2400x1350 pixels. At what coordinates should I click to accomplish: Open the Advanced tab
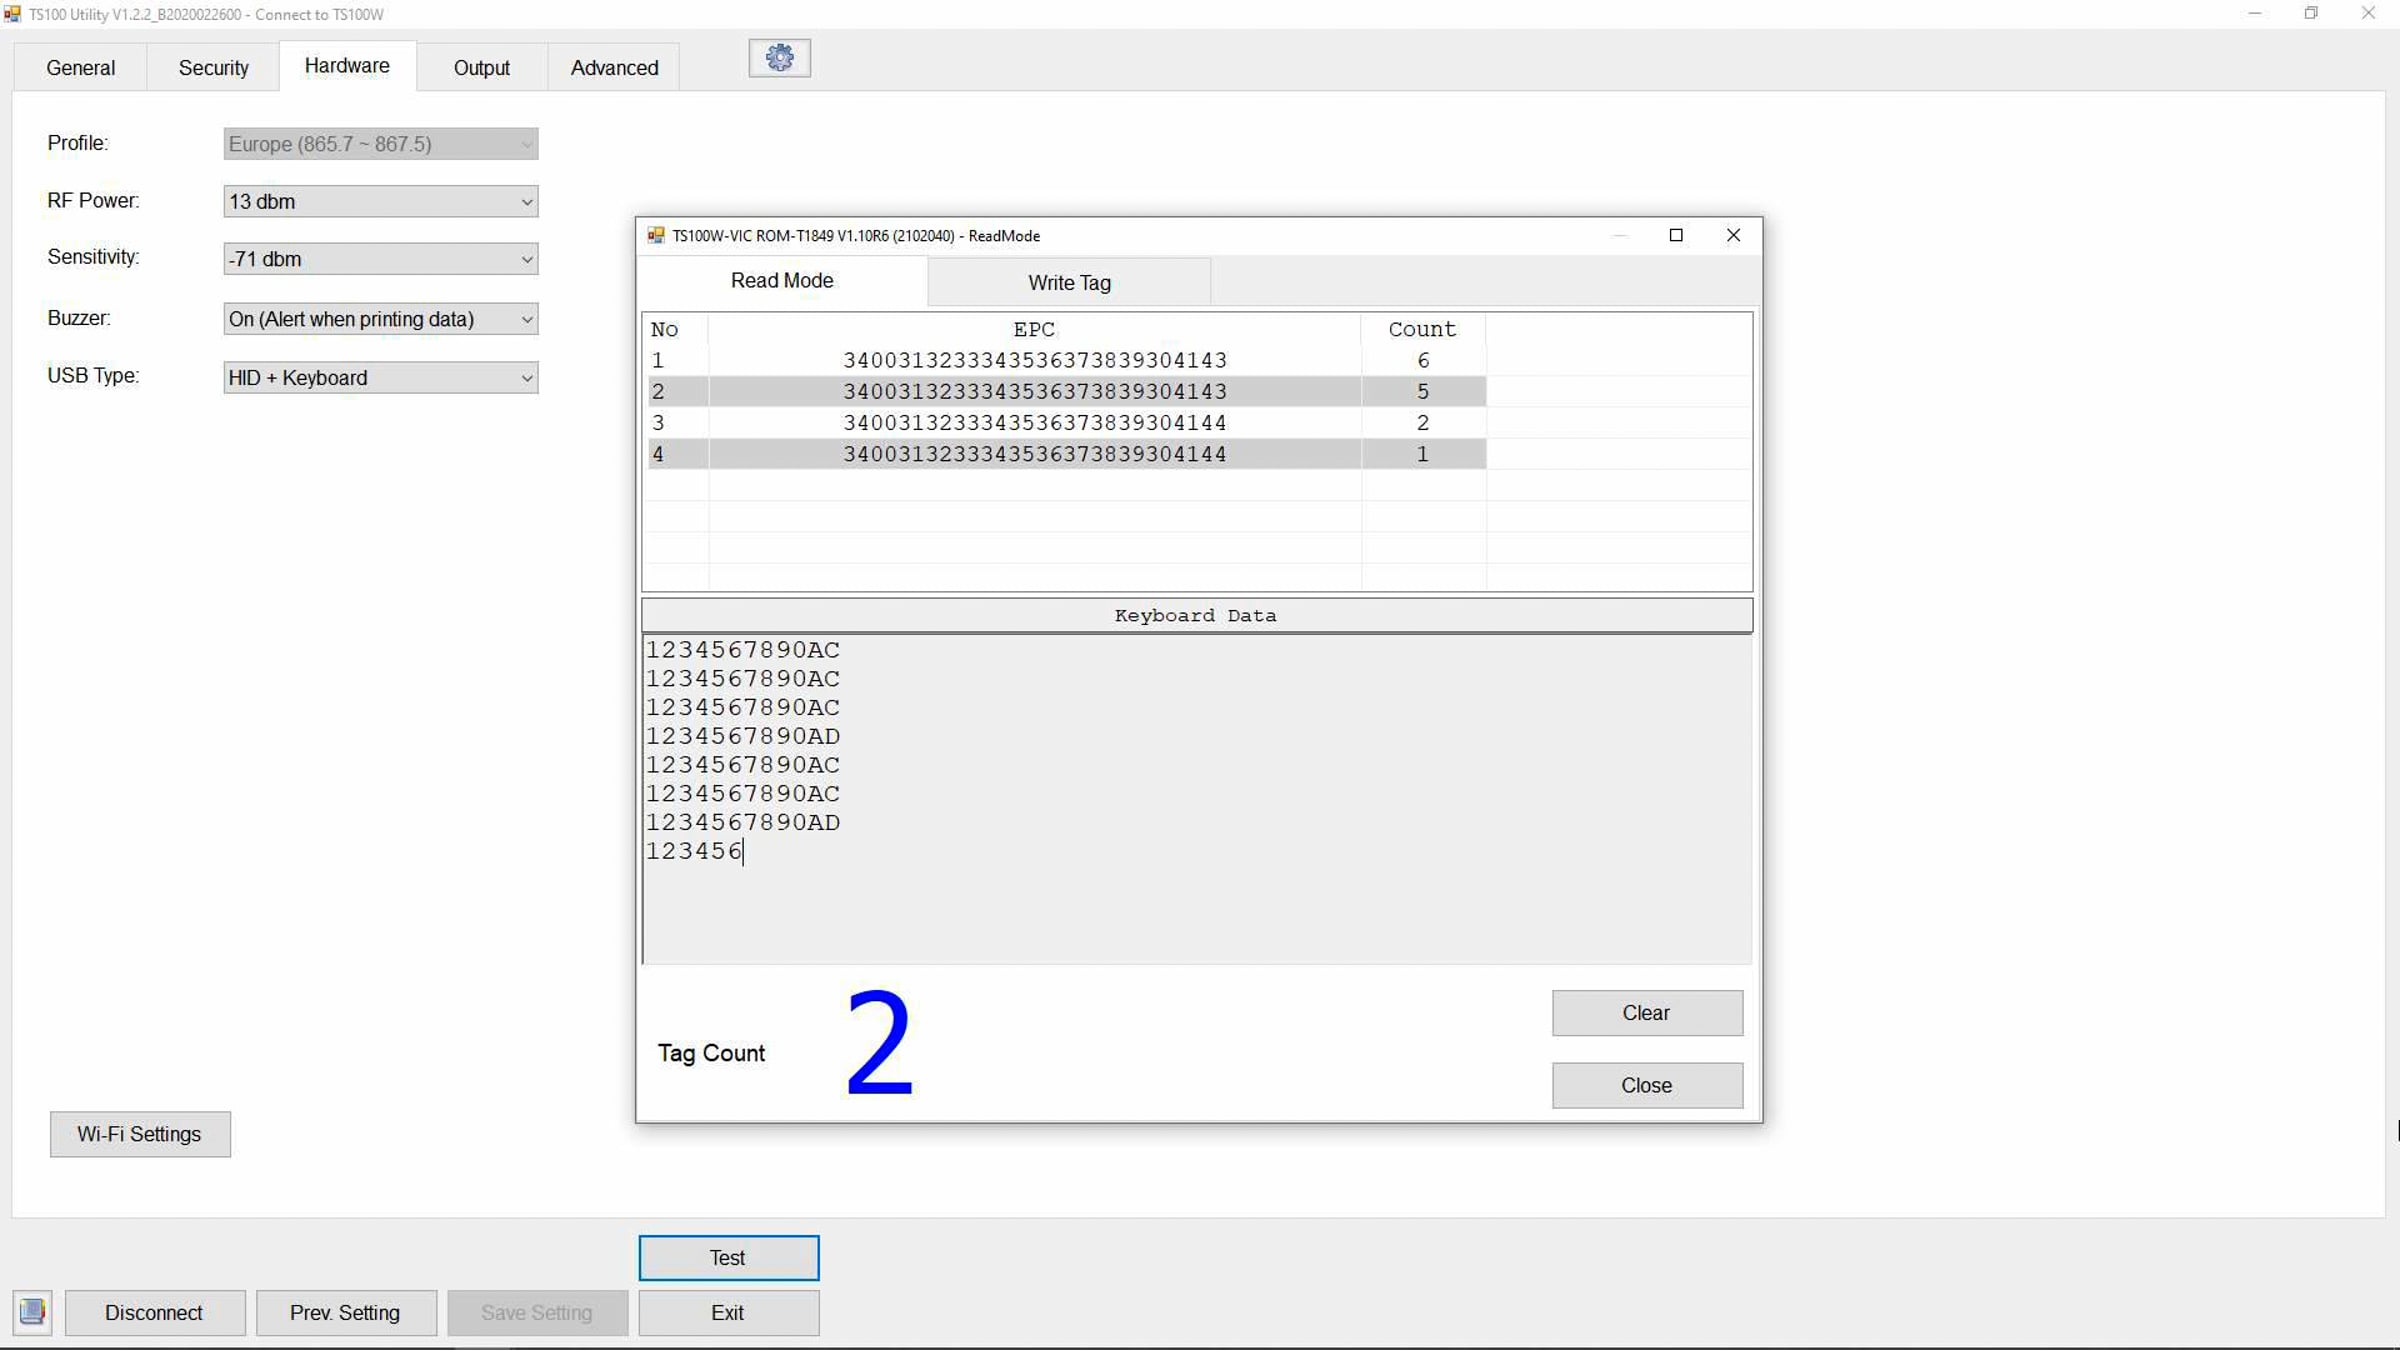click(x=614, y=68)
